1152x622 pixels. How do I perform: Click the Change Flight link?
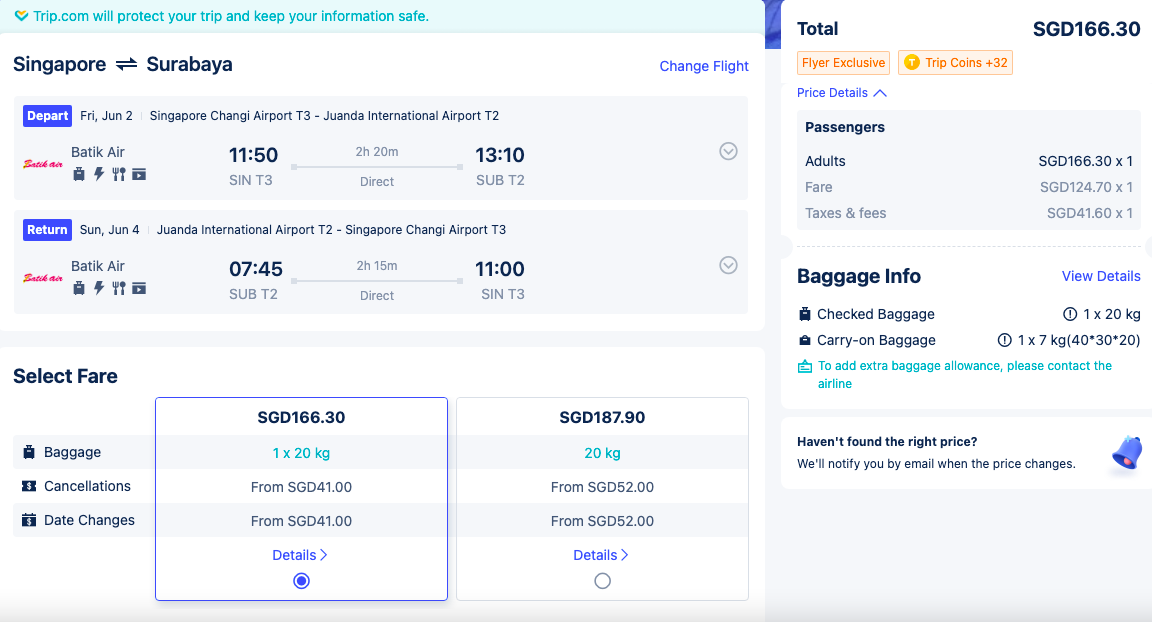click(x=704, y=66)
